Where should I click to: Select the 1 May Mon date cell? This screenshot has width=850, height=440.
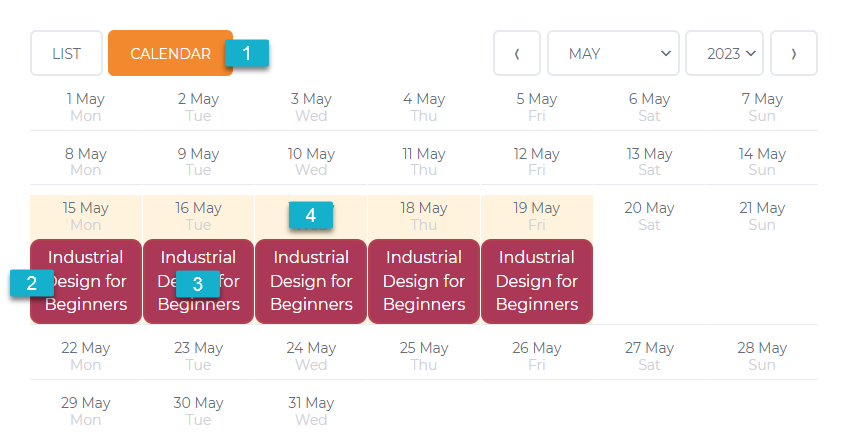(86, 107)
